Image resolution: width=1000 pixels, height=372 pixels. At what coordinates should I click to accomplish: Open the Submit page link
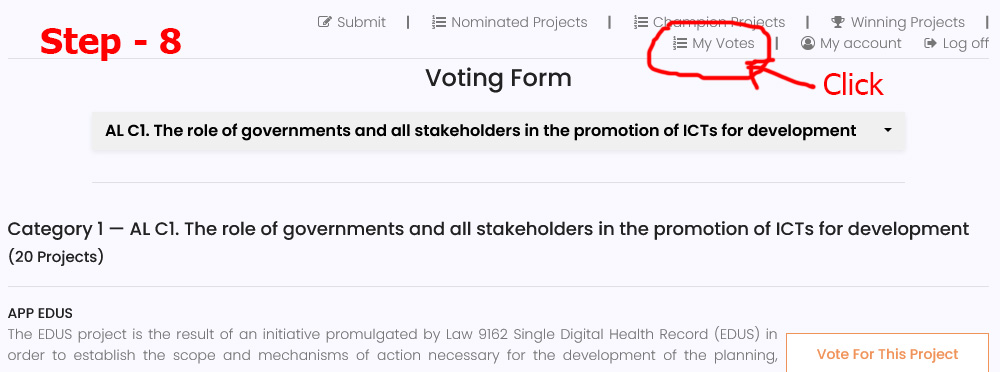[x=352, y=22]
